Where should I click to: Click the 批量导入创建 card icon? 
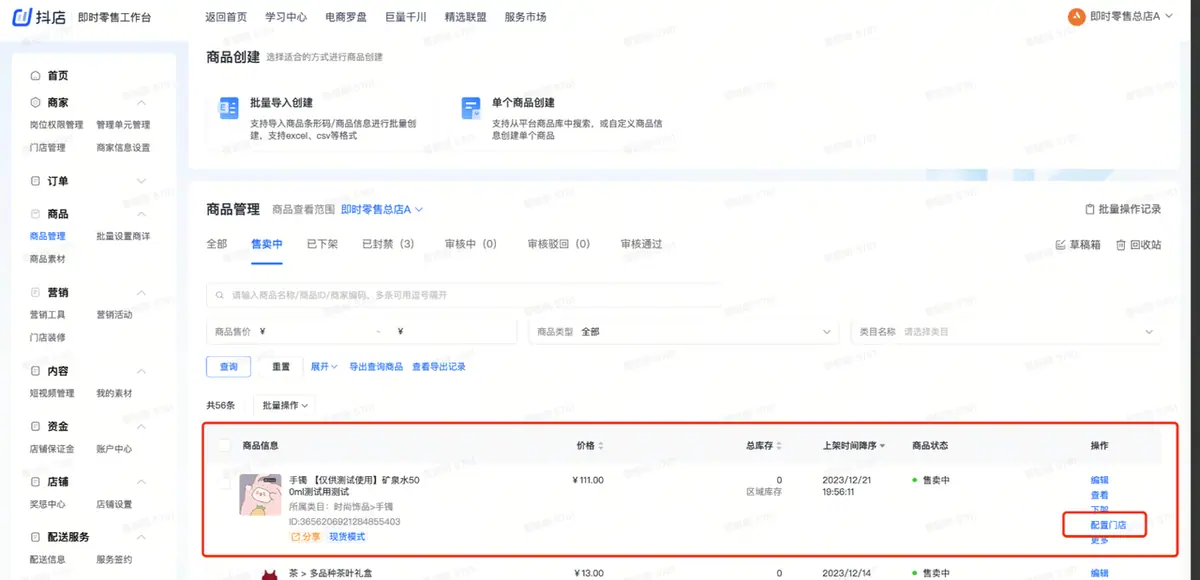(x=229, y=108)
